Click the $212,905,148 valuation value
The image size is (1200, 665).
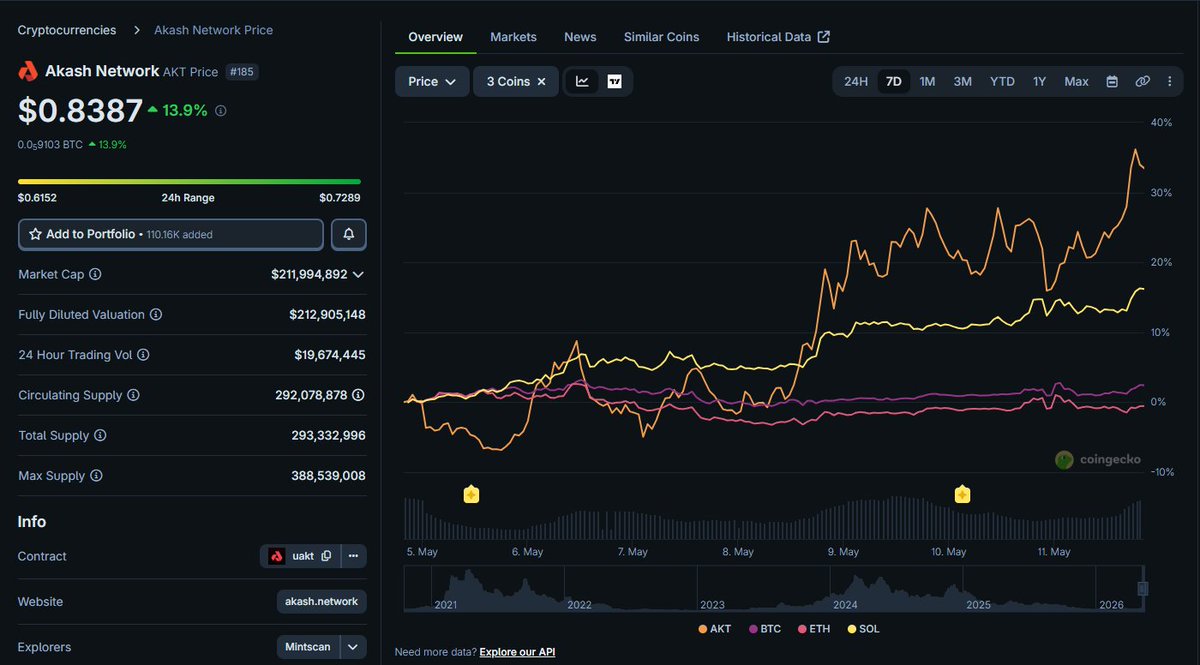pos(327,314)
